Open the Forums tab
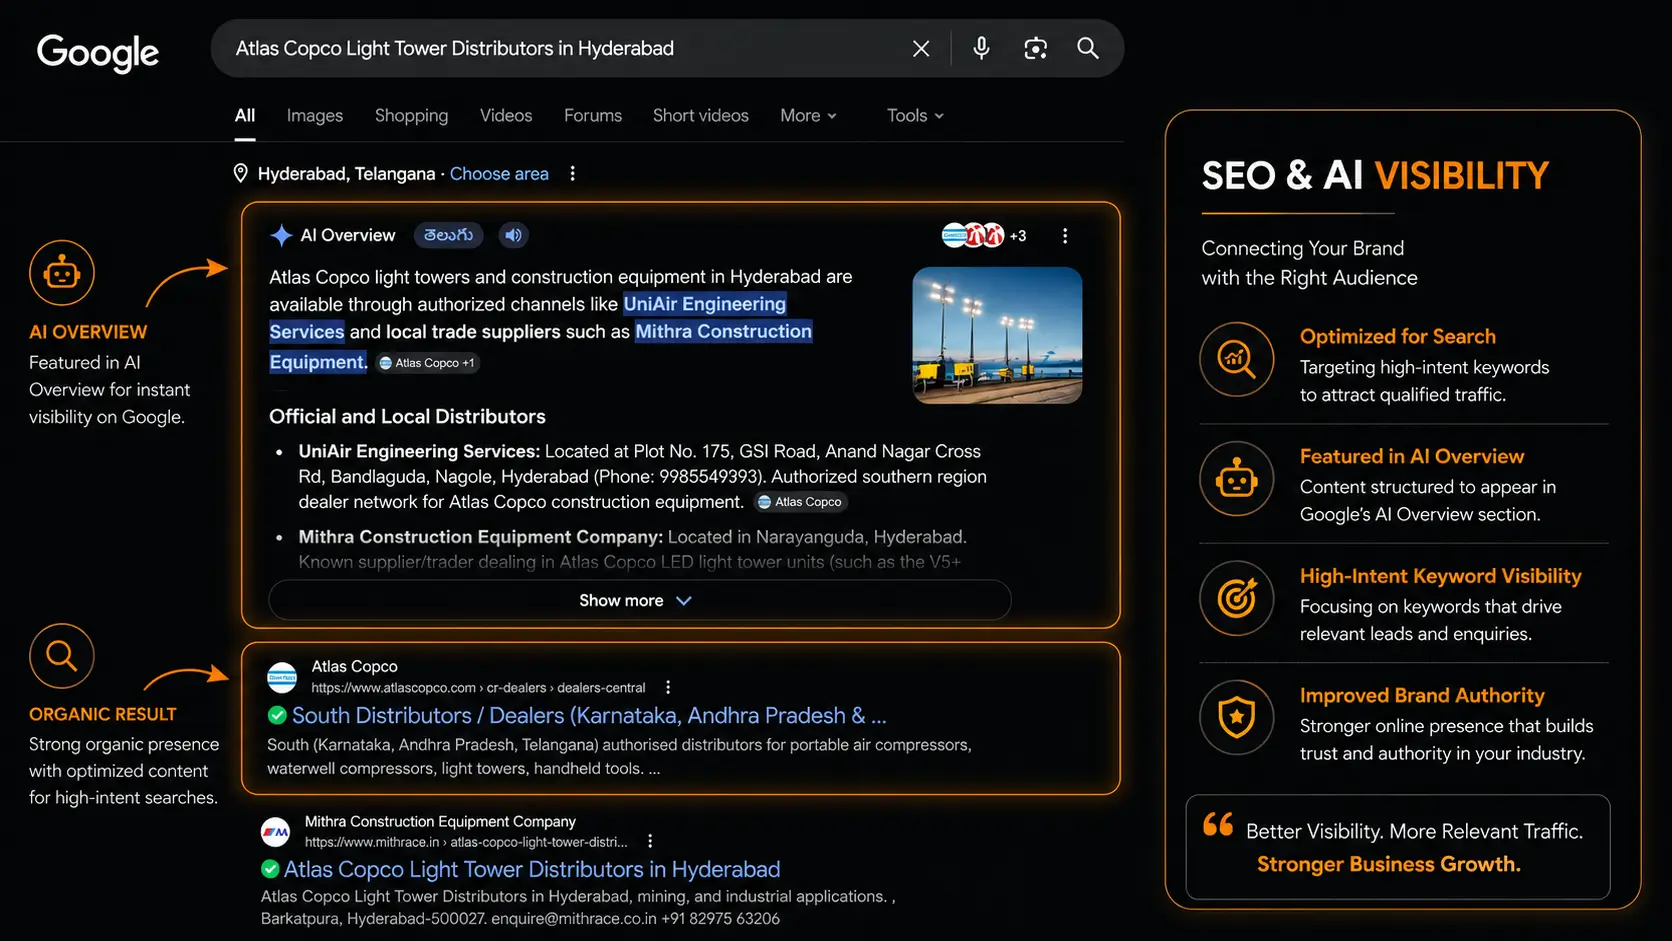1672x941 pixels. pyautogui.click(x=593, y=116)
